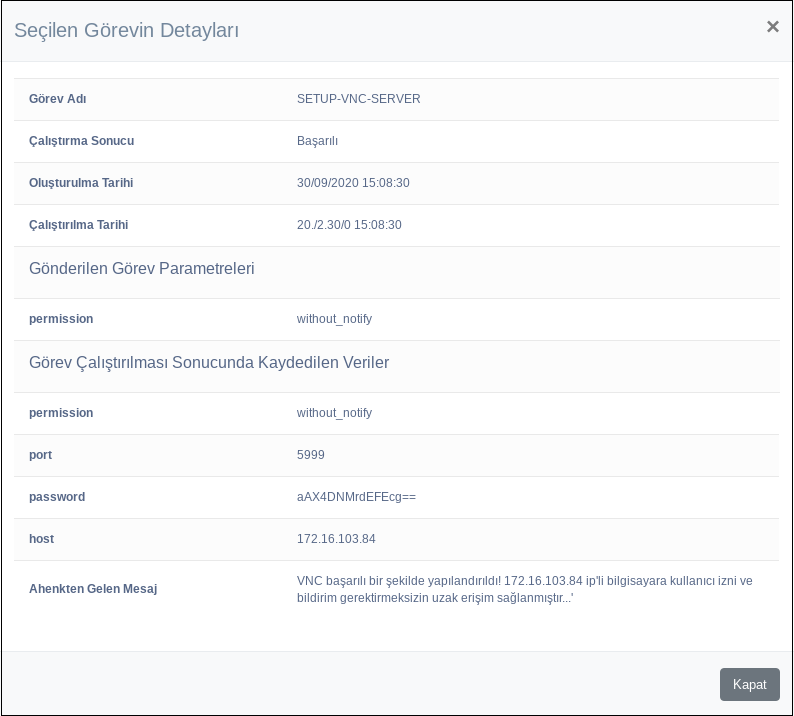The image size is (794, 716).
Task: Select the 'Çalıştırılma Tarihi' label
Action: pos(78,225)
